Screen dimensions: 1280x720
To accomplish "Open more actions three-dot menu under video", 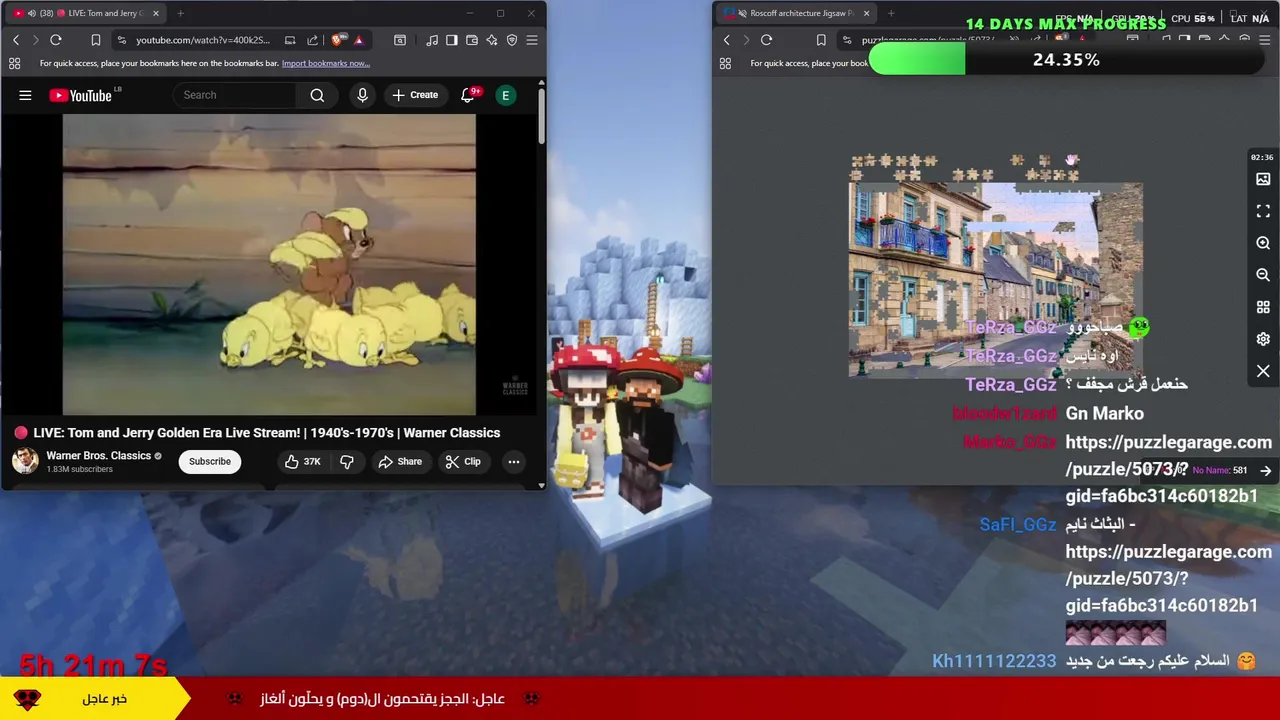I will [x=513, y=461].
